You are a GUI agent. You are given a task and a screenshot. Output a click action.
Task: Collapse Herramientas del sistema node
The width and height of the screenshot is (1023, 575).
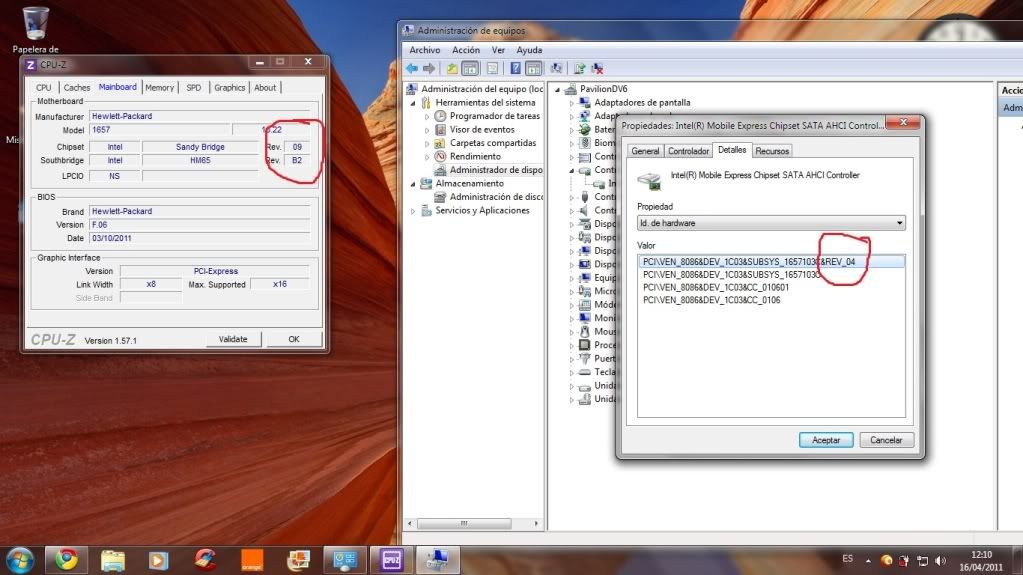tap(413, 103)
